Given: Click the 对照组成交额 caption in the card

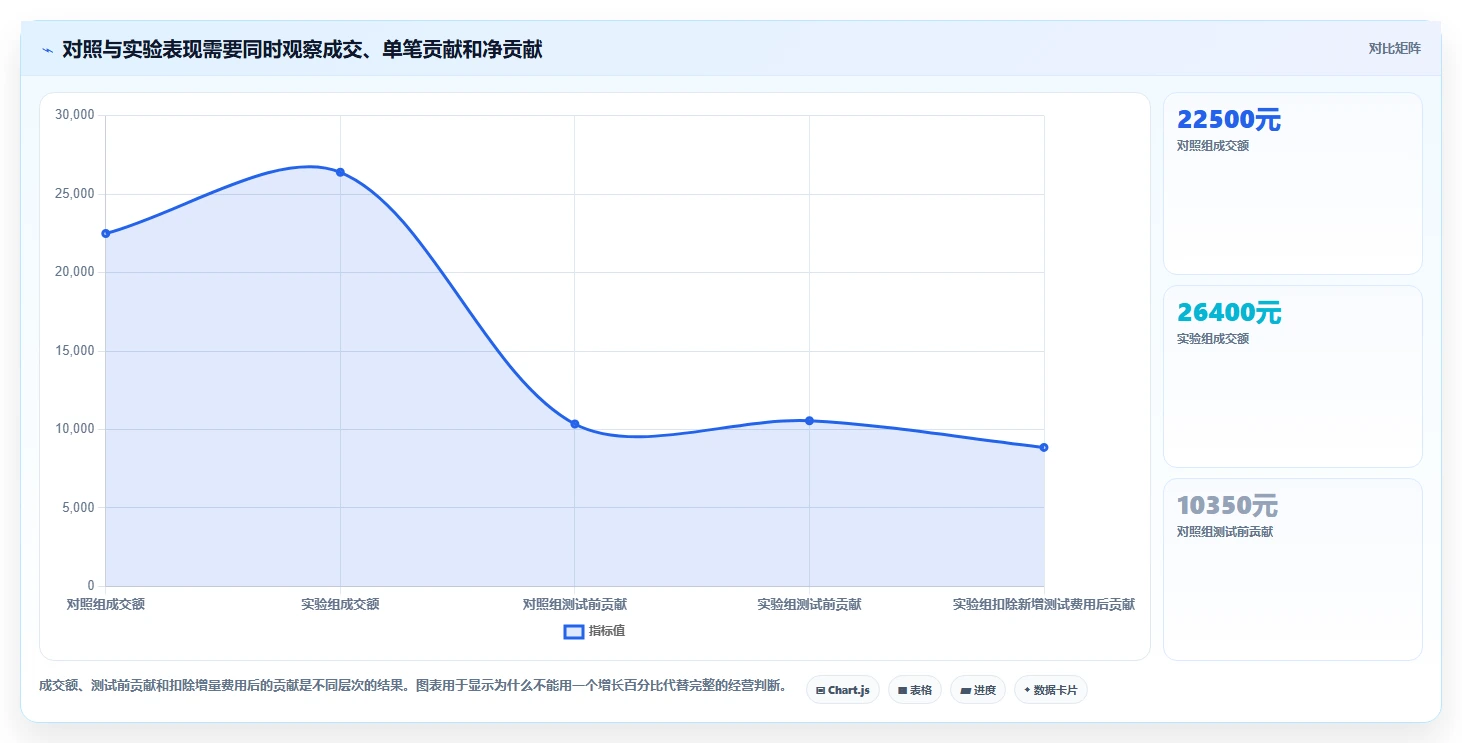Looking at the screenshot, I should tap(1213, 146).
